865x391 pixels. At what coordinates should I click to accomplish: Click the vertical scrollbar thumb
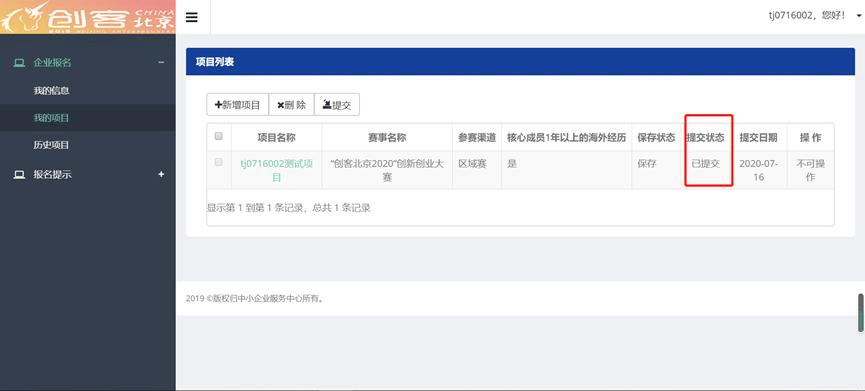[x=861, y=313]
